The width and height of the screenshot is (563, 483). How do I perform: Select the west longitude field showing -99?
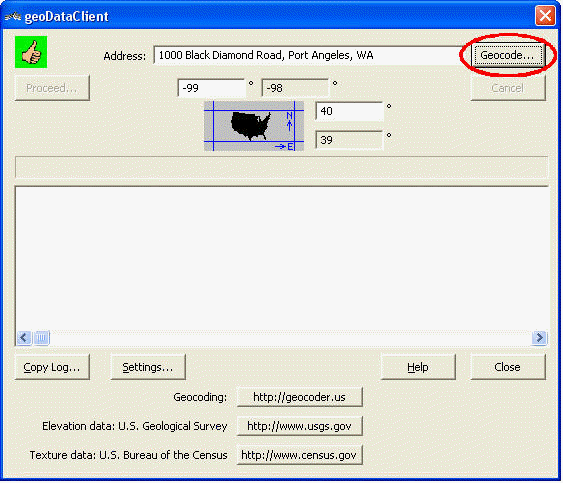click(212, 88)
